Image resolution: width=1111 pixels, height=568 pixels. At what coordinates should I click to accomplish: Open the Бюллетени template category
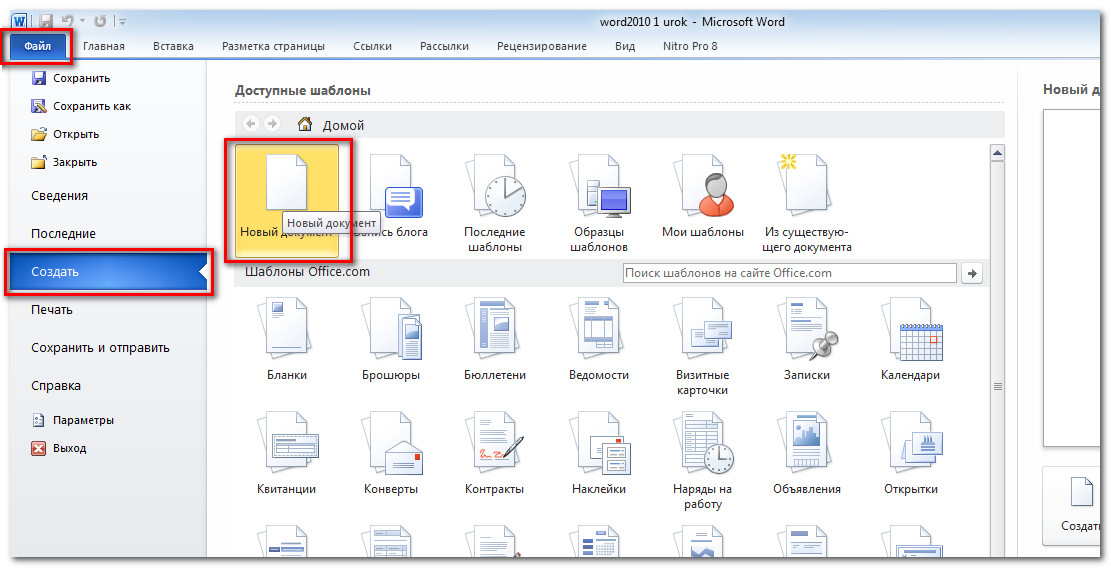point(495,341)
